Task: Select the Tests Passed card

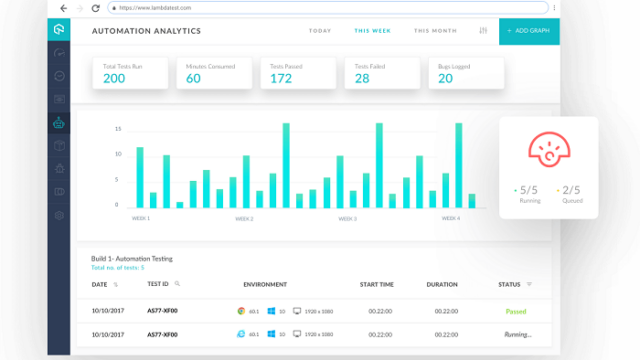Action: click(298, 73)
